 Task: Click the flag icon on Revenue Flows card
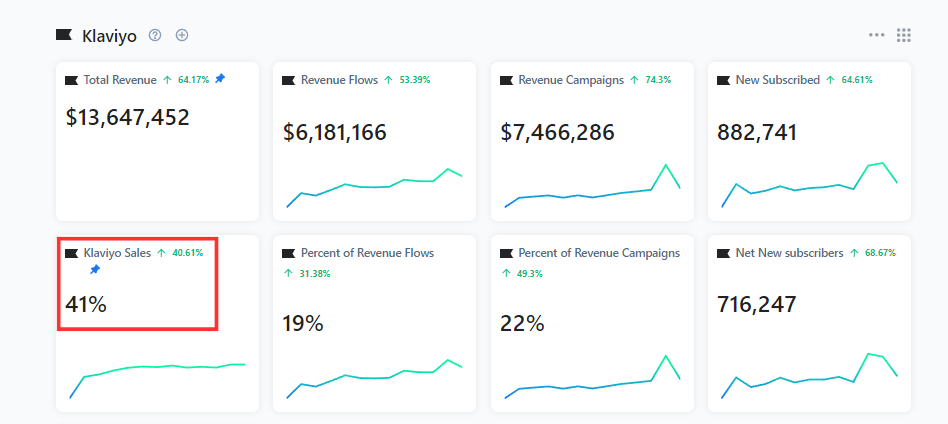tap(288, 80)
